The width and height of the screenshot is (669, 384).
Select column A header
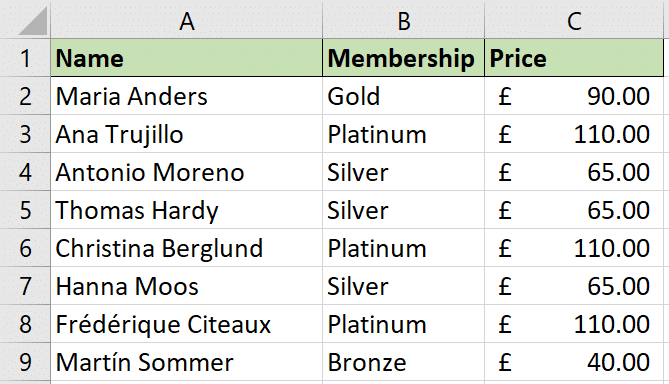[x=186, y=20]
